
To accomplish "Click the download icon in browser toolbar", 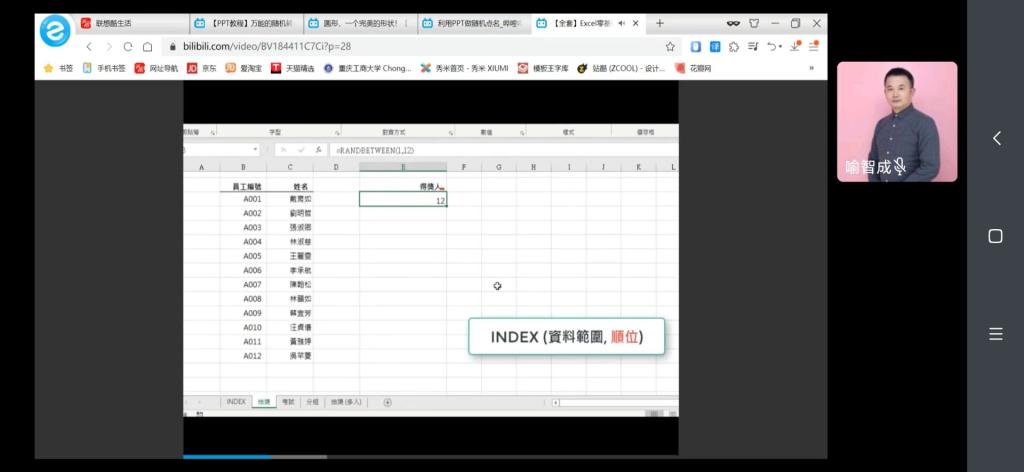I will click(794, 46).
